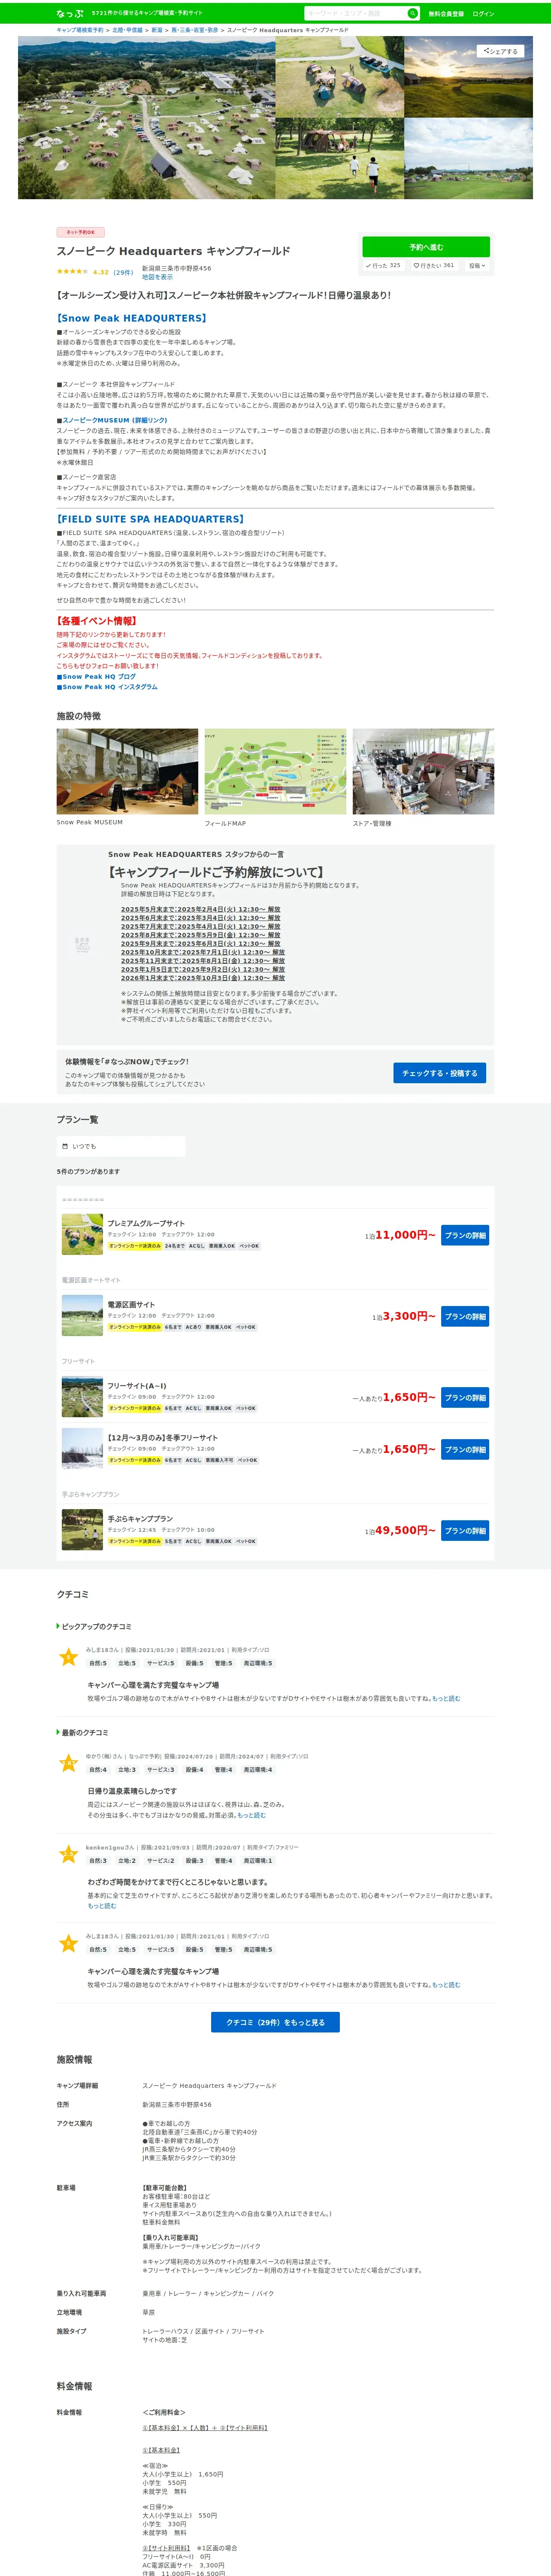Click the green search magnifier icon
This screenshot has height=2576, width=551.
pyautogui.click(x=412, y=13)
